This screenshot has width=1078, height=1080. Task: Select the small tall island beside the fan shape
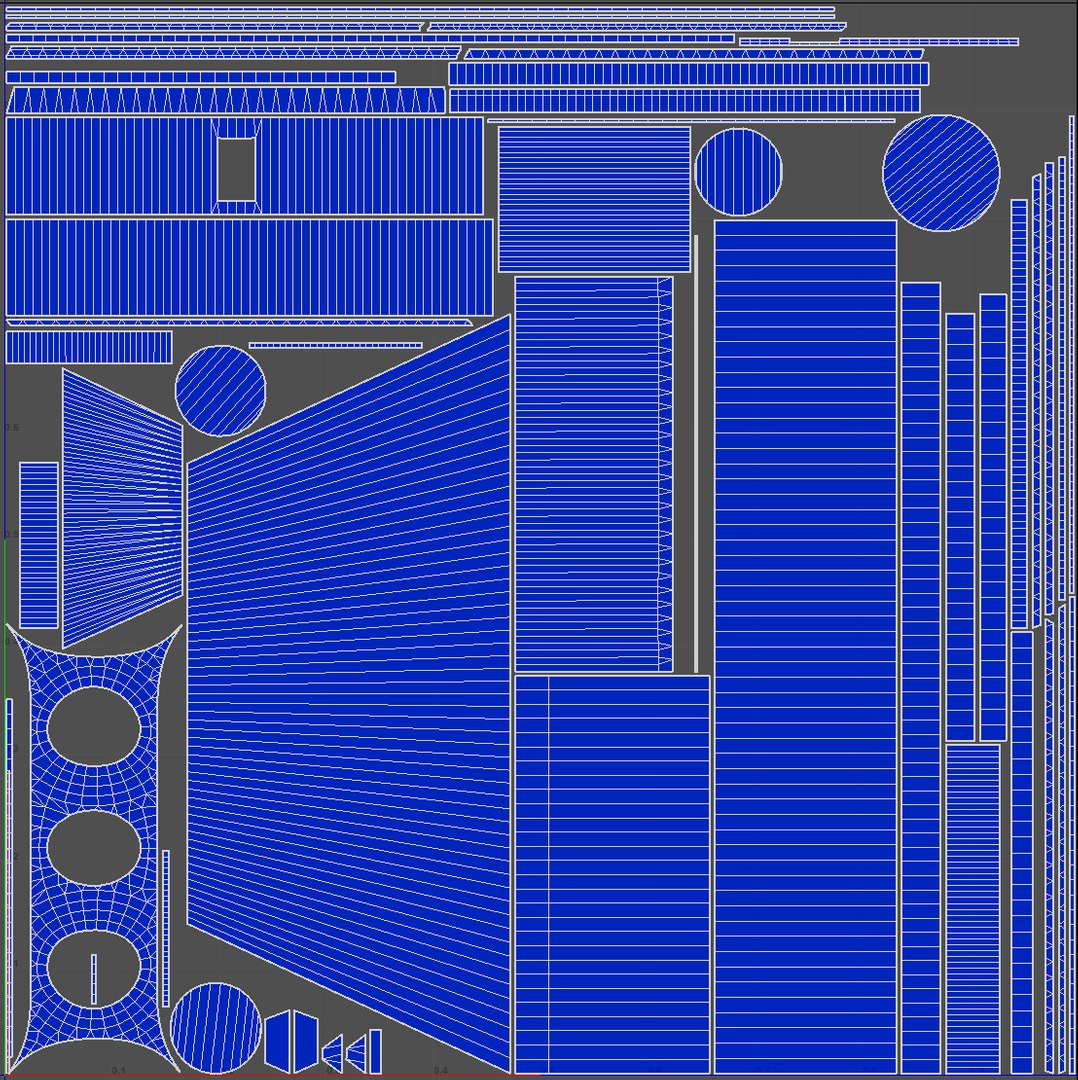(x=39, y=545)
